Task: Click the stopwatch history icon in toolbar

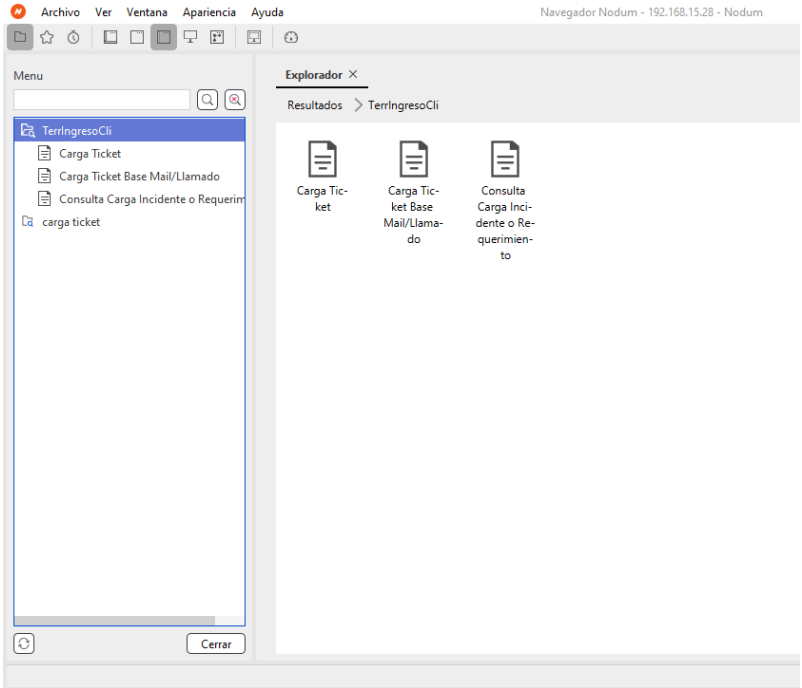Action: (73, 38)
